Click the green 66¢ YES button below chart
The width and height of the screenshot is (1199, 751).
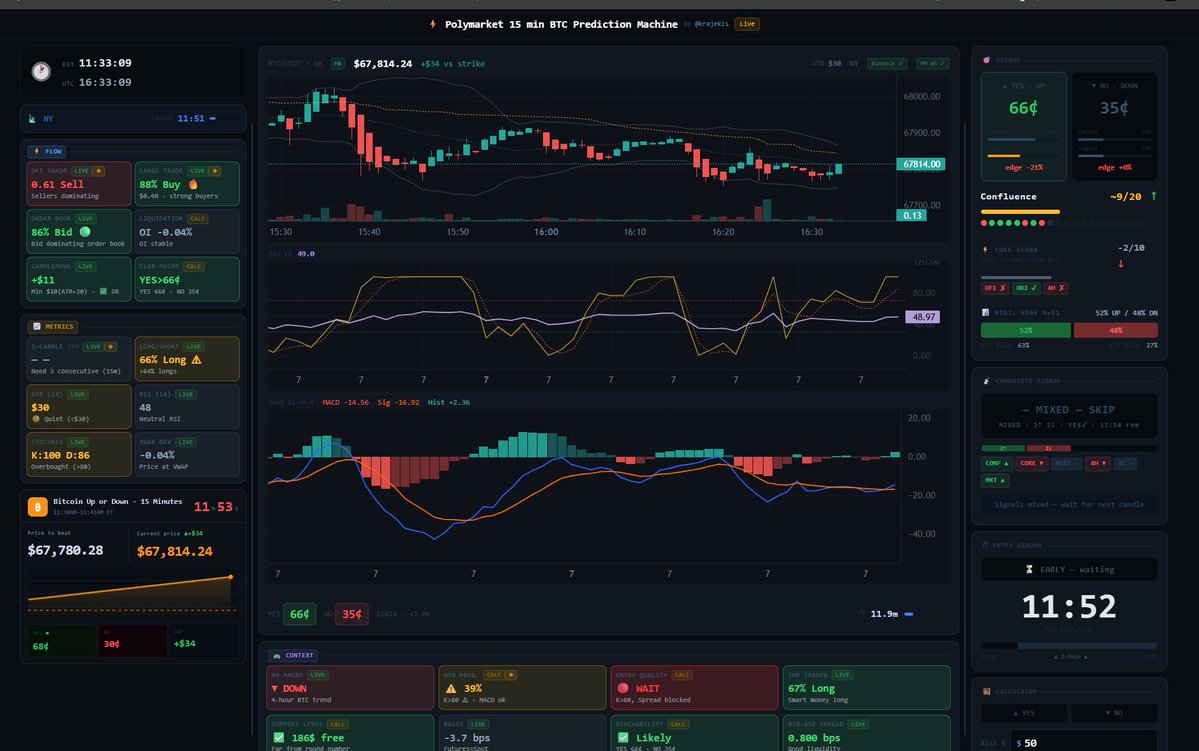[x=300, y=614]
